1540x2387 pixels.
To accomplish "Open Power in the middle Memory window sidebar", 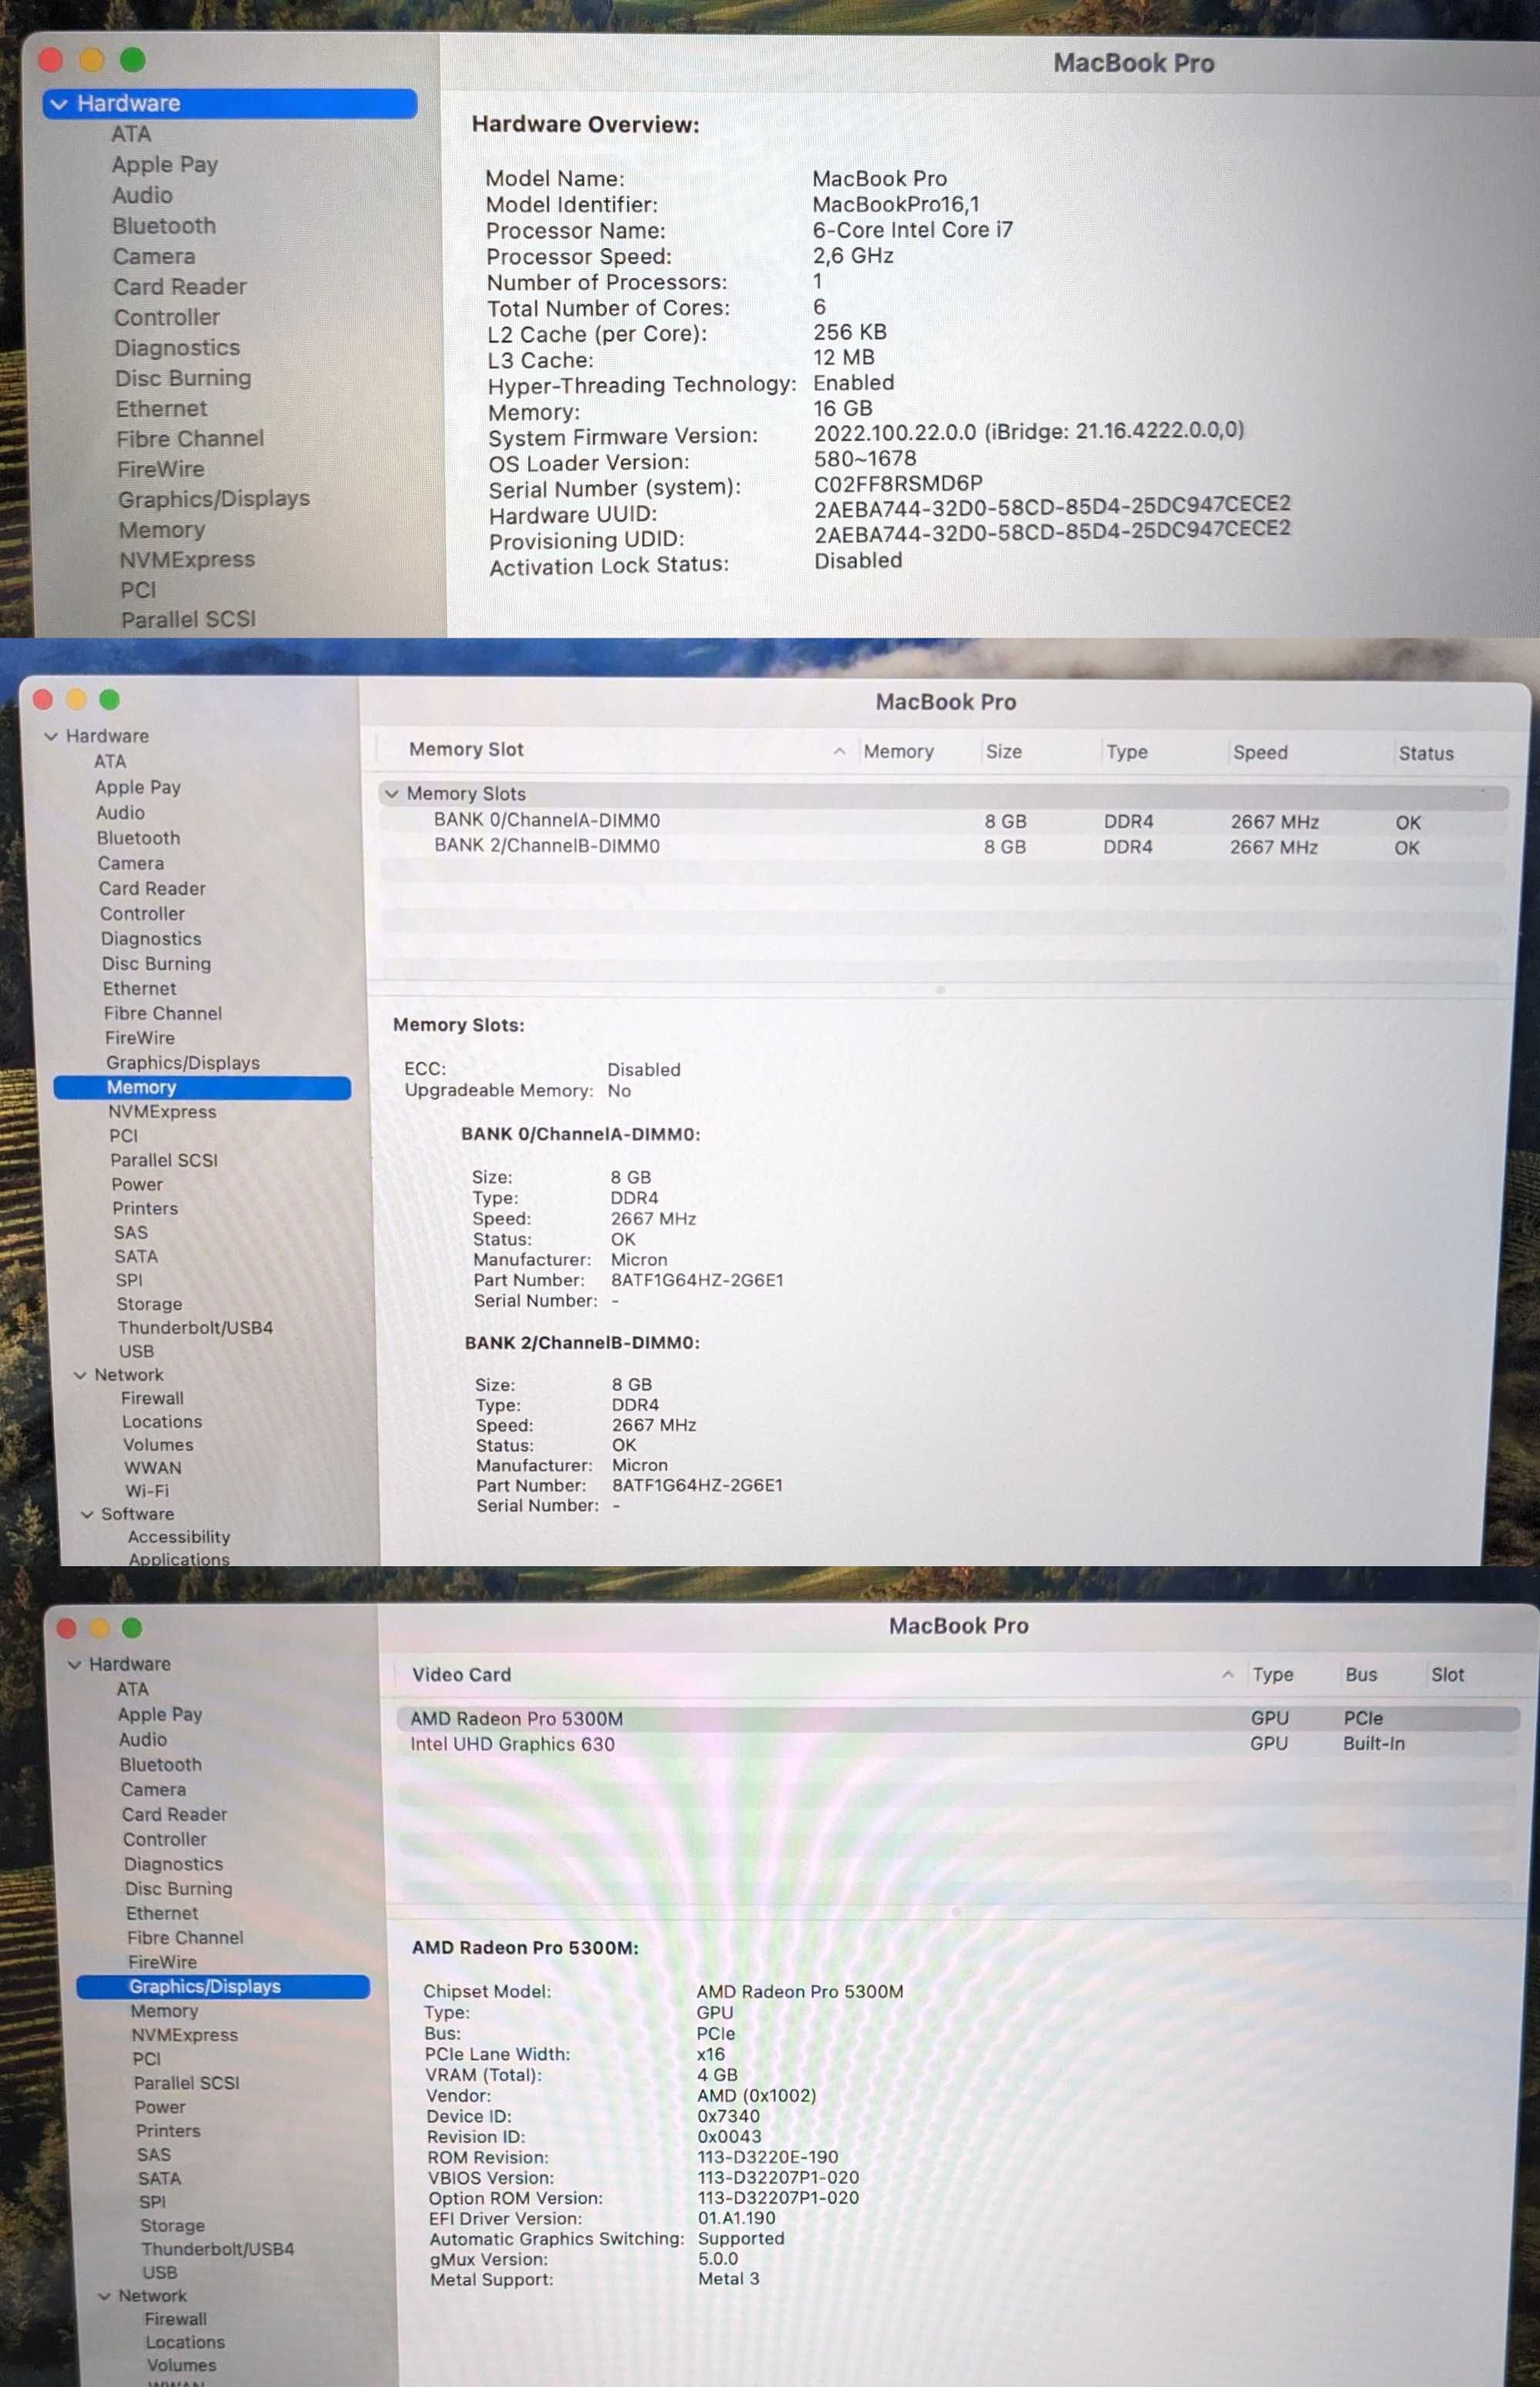I will 137,1184.
